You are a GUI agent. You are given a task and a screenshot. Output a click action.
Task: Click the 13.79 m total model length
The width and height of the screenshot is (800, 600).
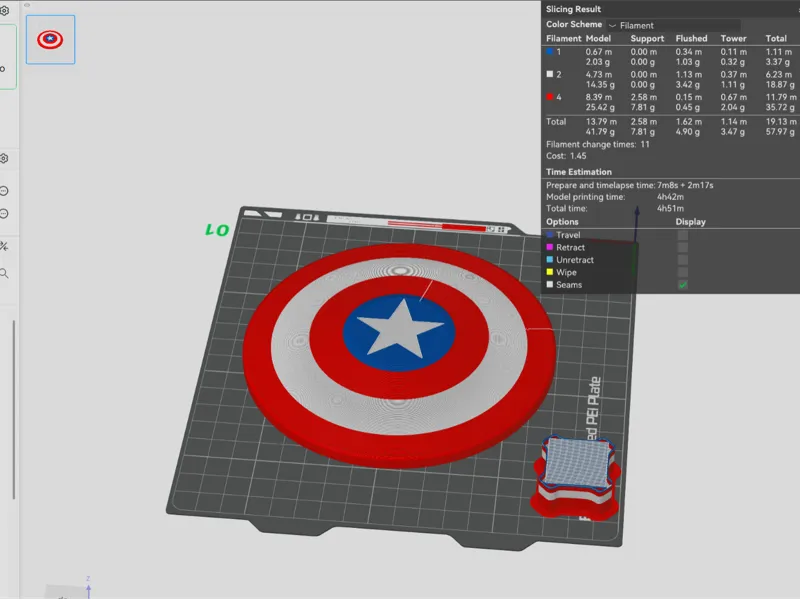601,121
